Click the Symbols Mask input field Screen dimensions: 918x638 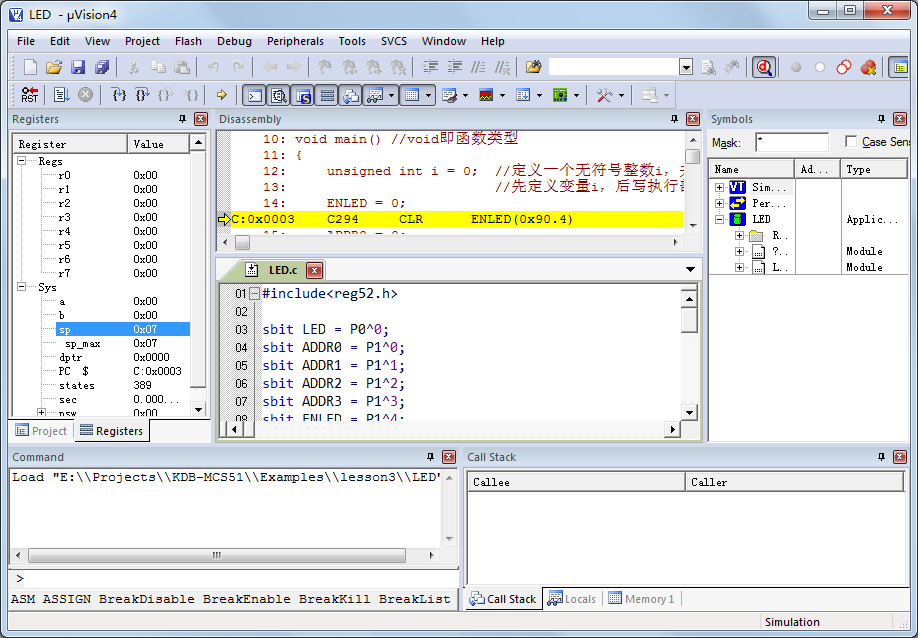click(x=791, y=142)
